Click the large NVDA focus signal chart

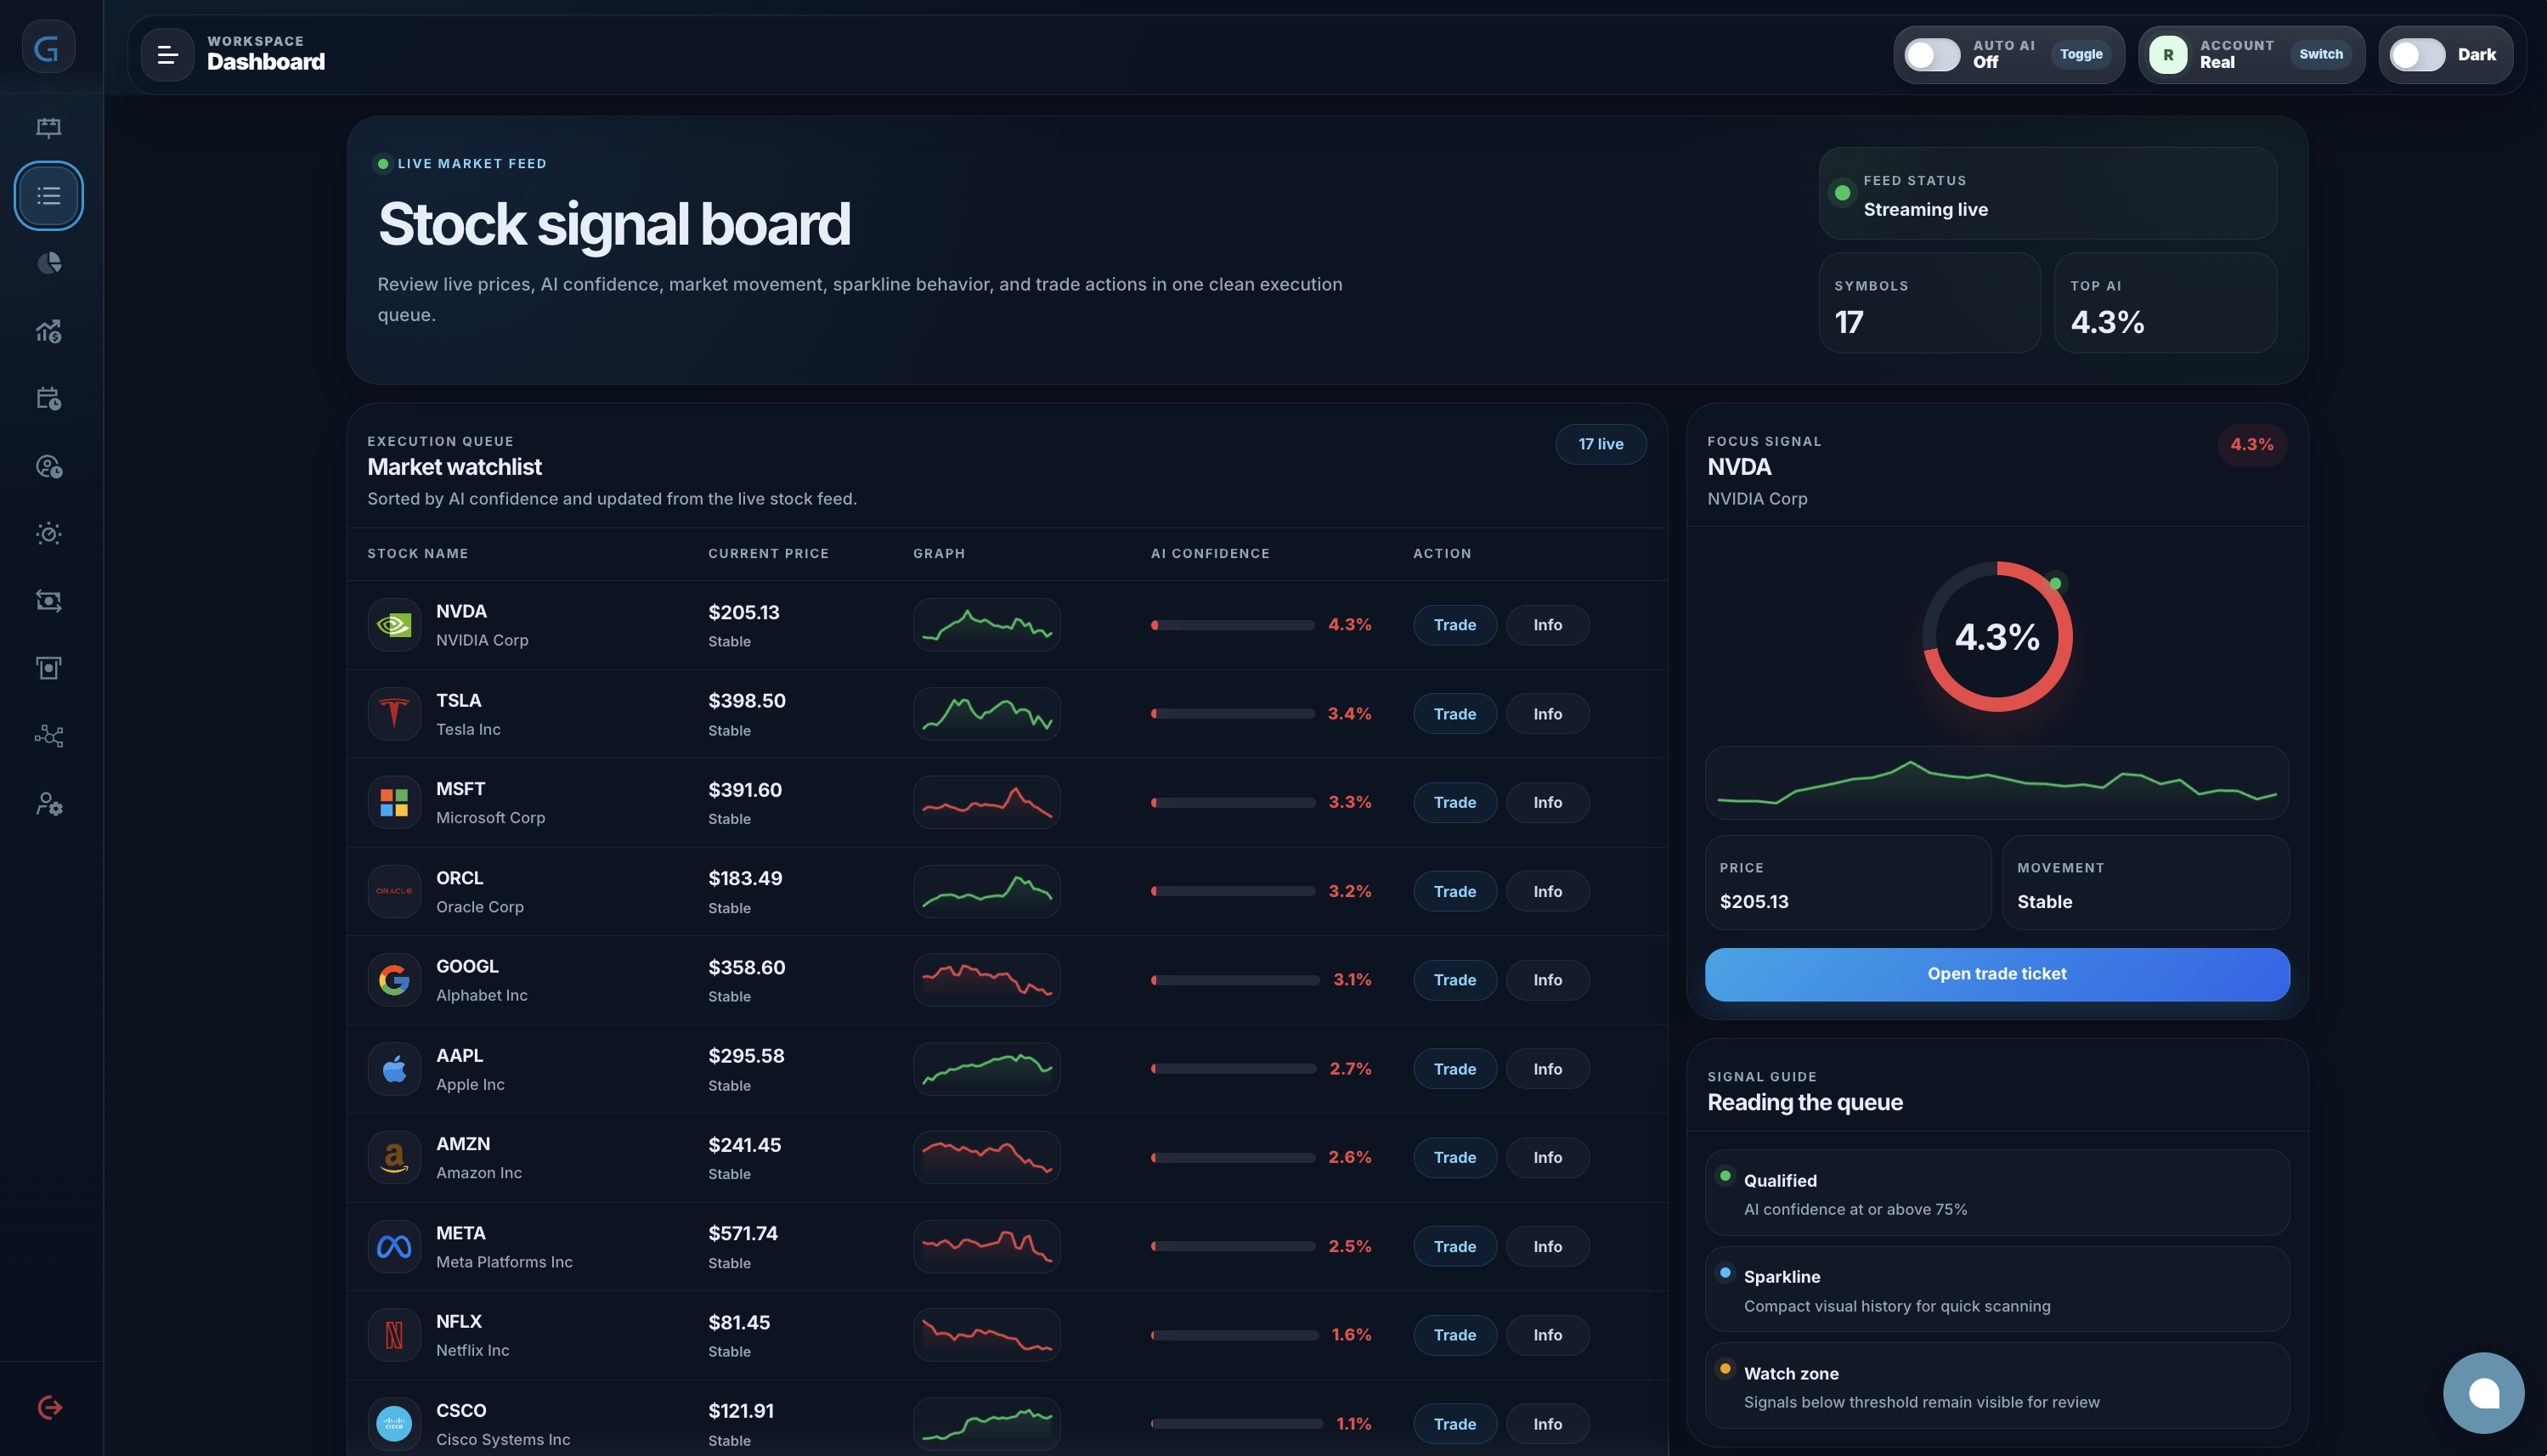pyautogui.click(x=1997, y=783)
